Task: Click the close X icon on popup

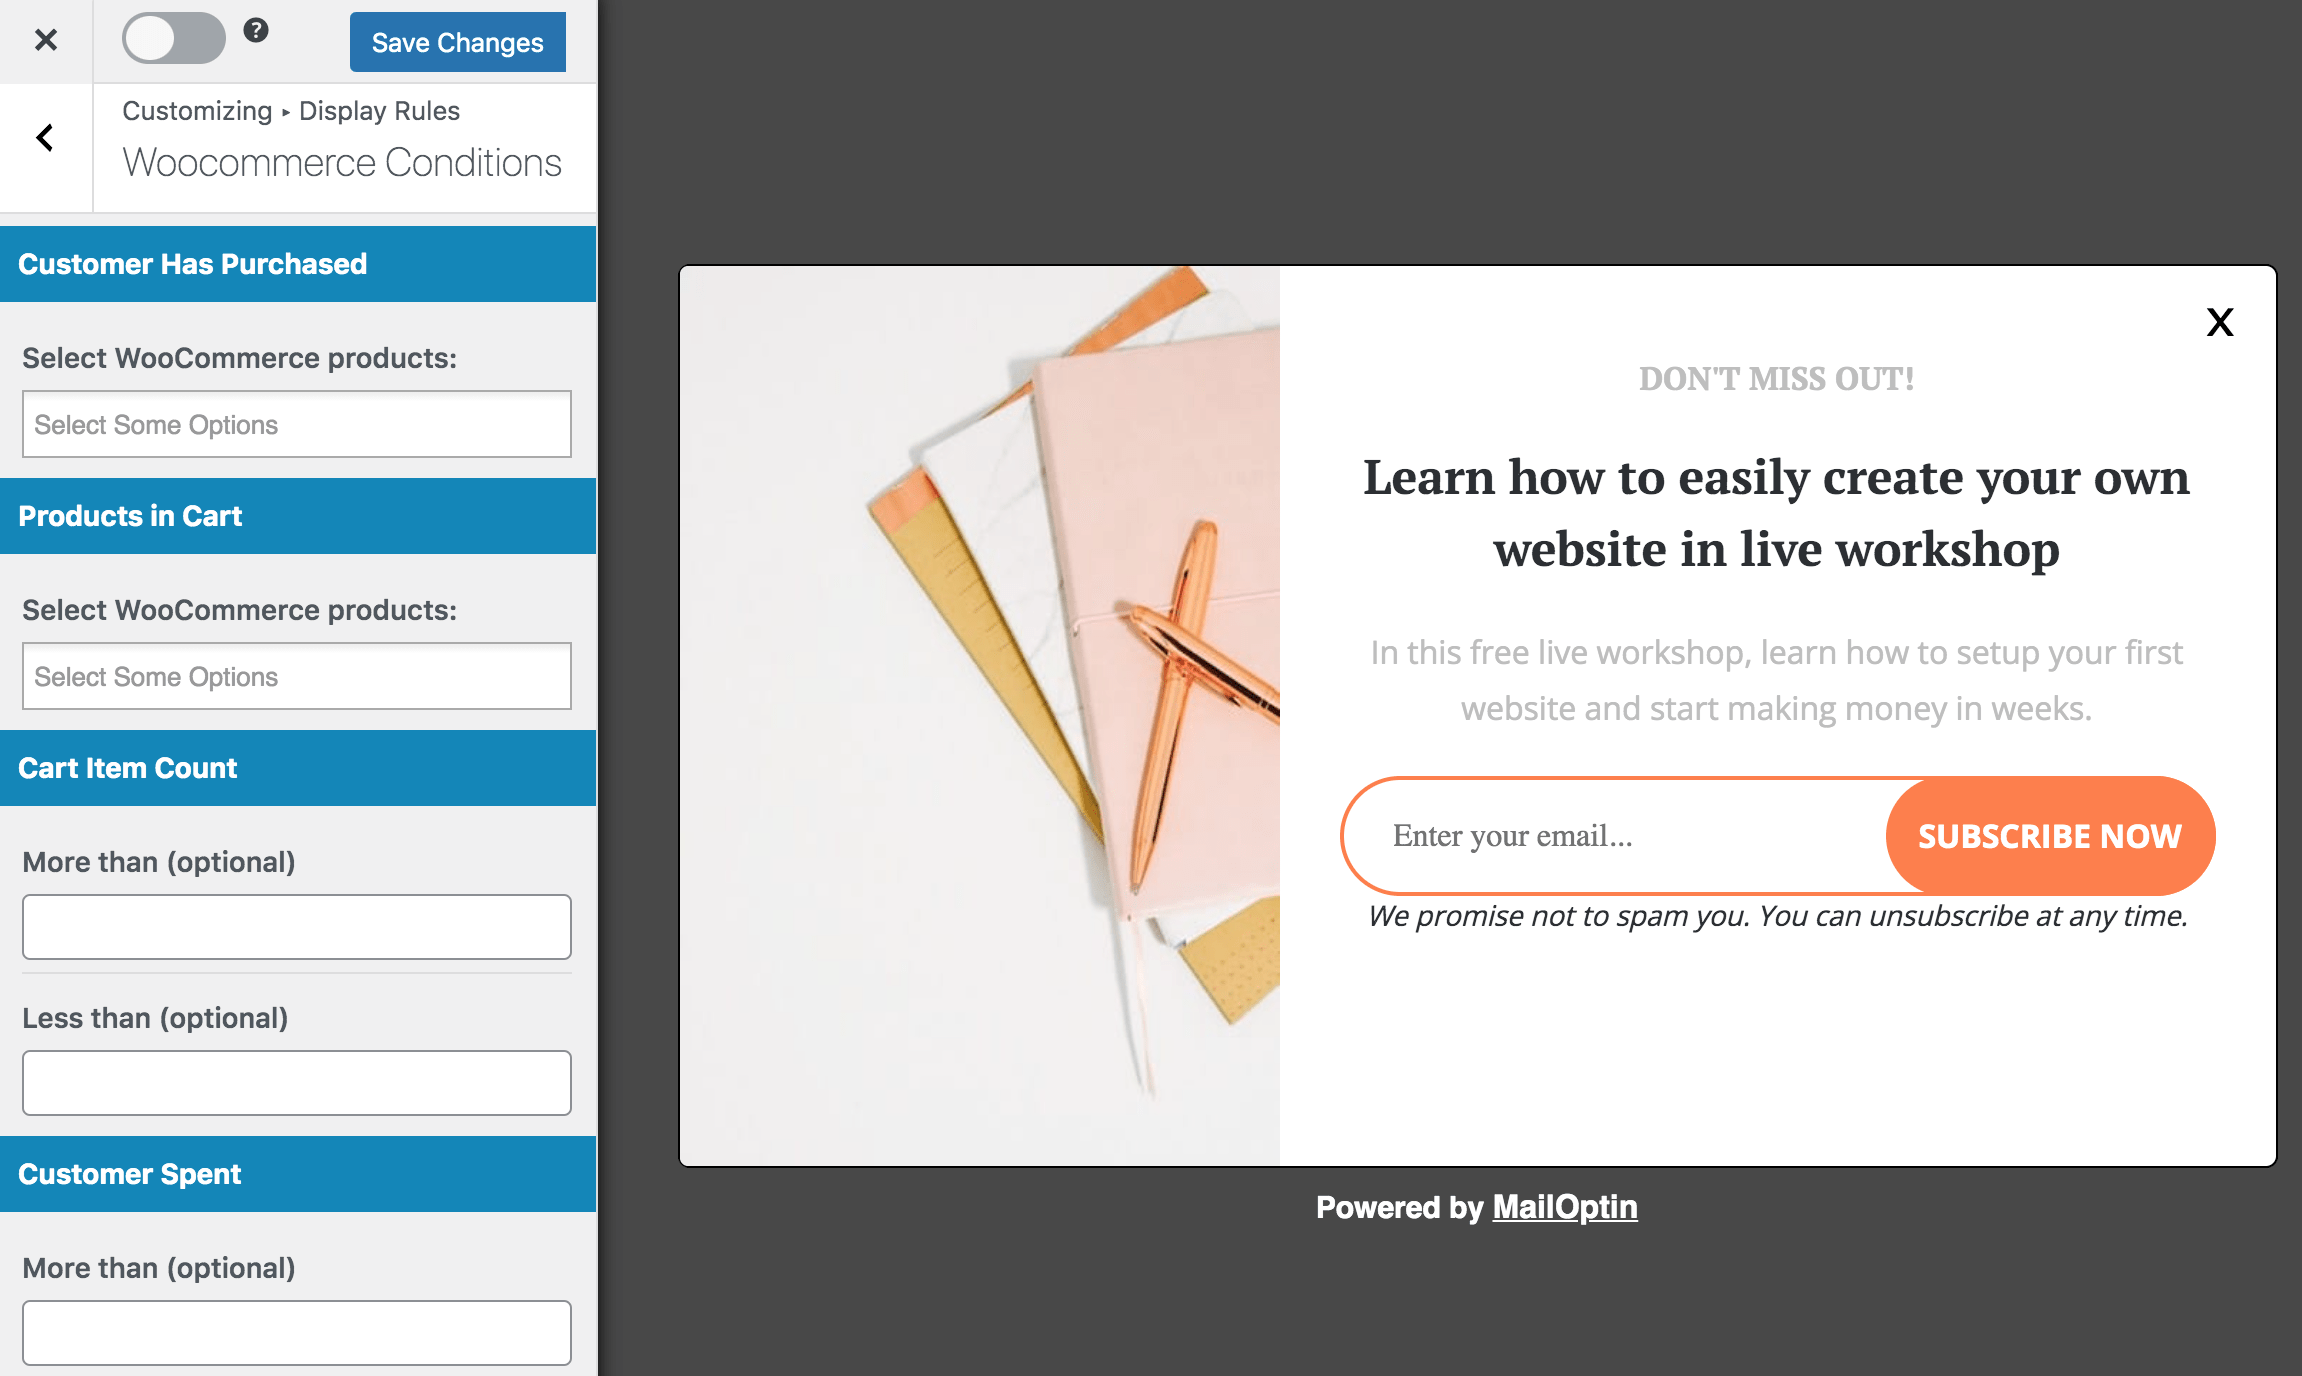Action: [2220, 324]
